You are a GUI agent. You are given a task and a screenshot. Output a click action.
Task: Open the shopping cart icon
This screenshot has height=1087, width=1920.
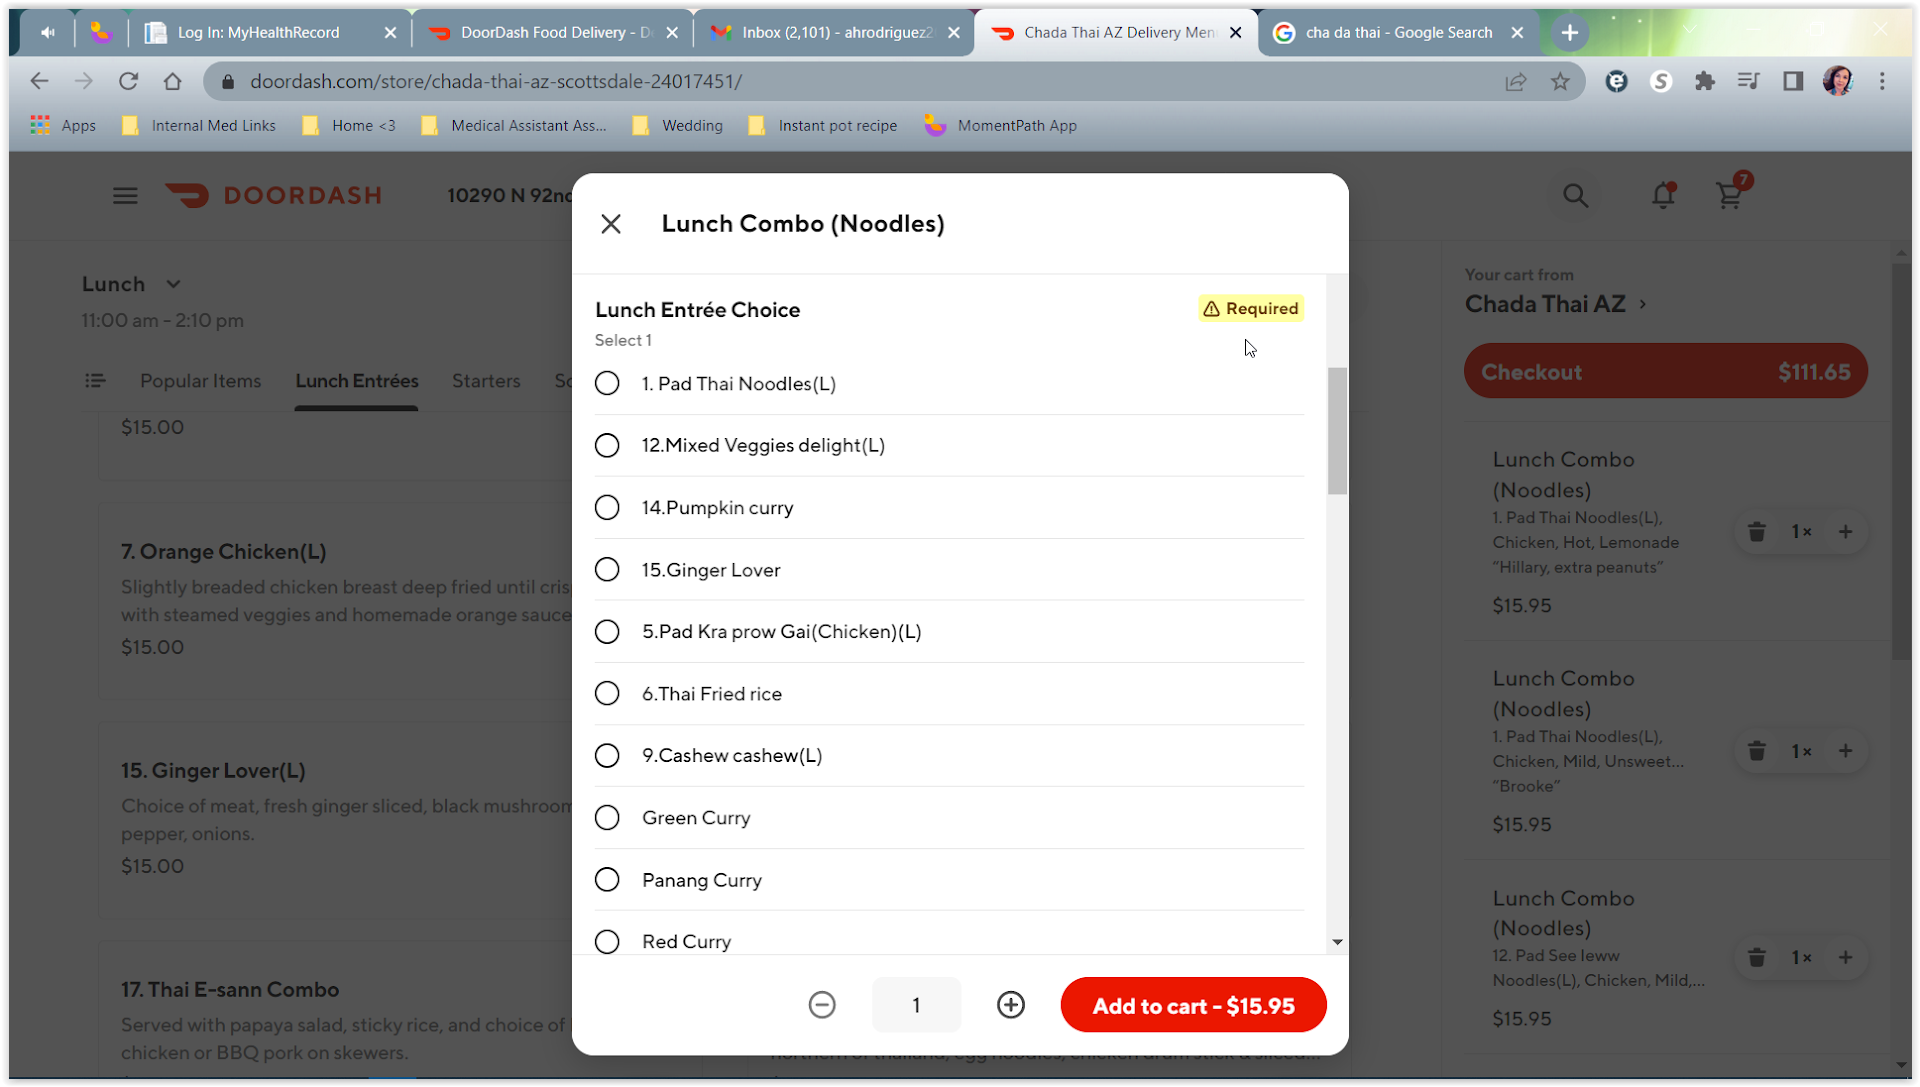1729,196
